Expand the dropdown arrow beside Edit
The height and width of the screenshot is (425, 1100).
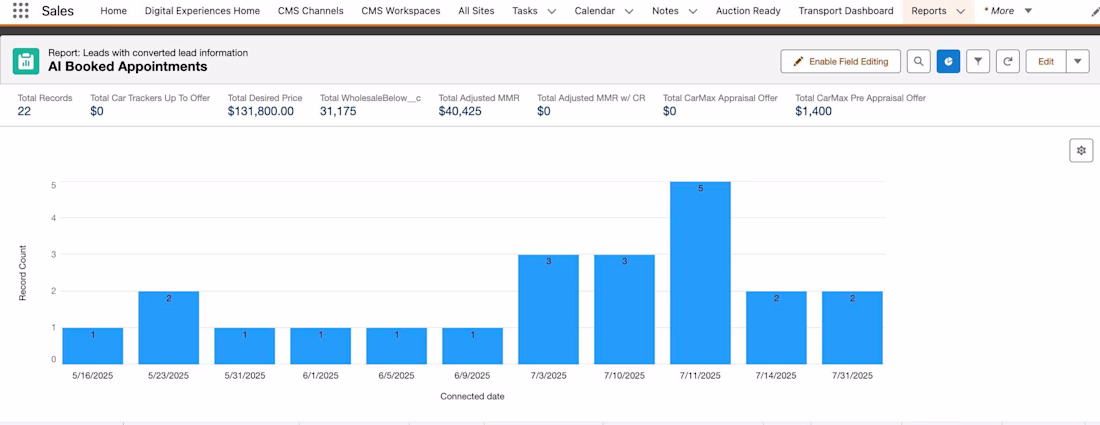pyautogui.click(x=1077, y=62)
